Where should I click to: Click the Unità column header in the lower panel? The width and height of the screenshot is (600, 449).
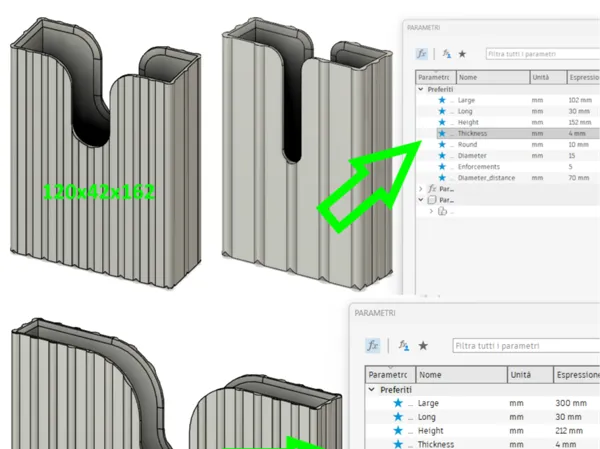coord(530,374)
